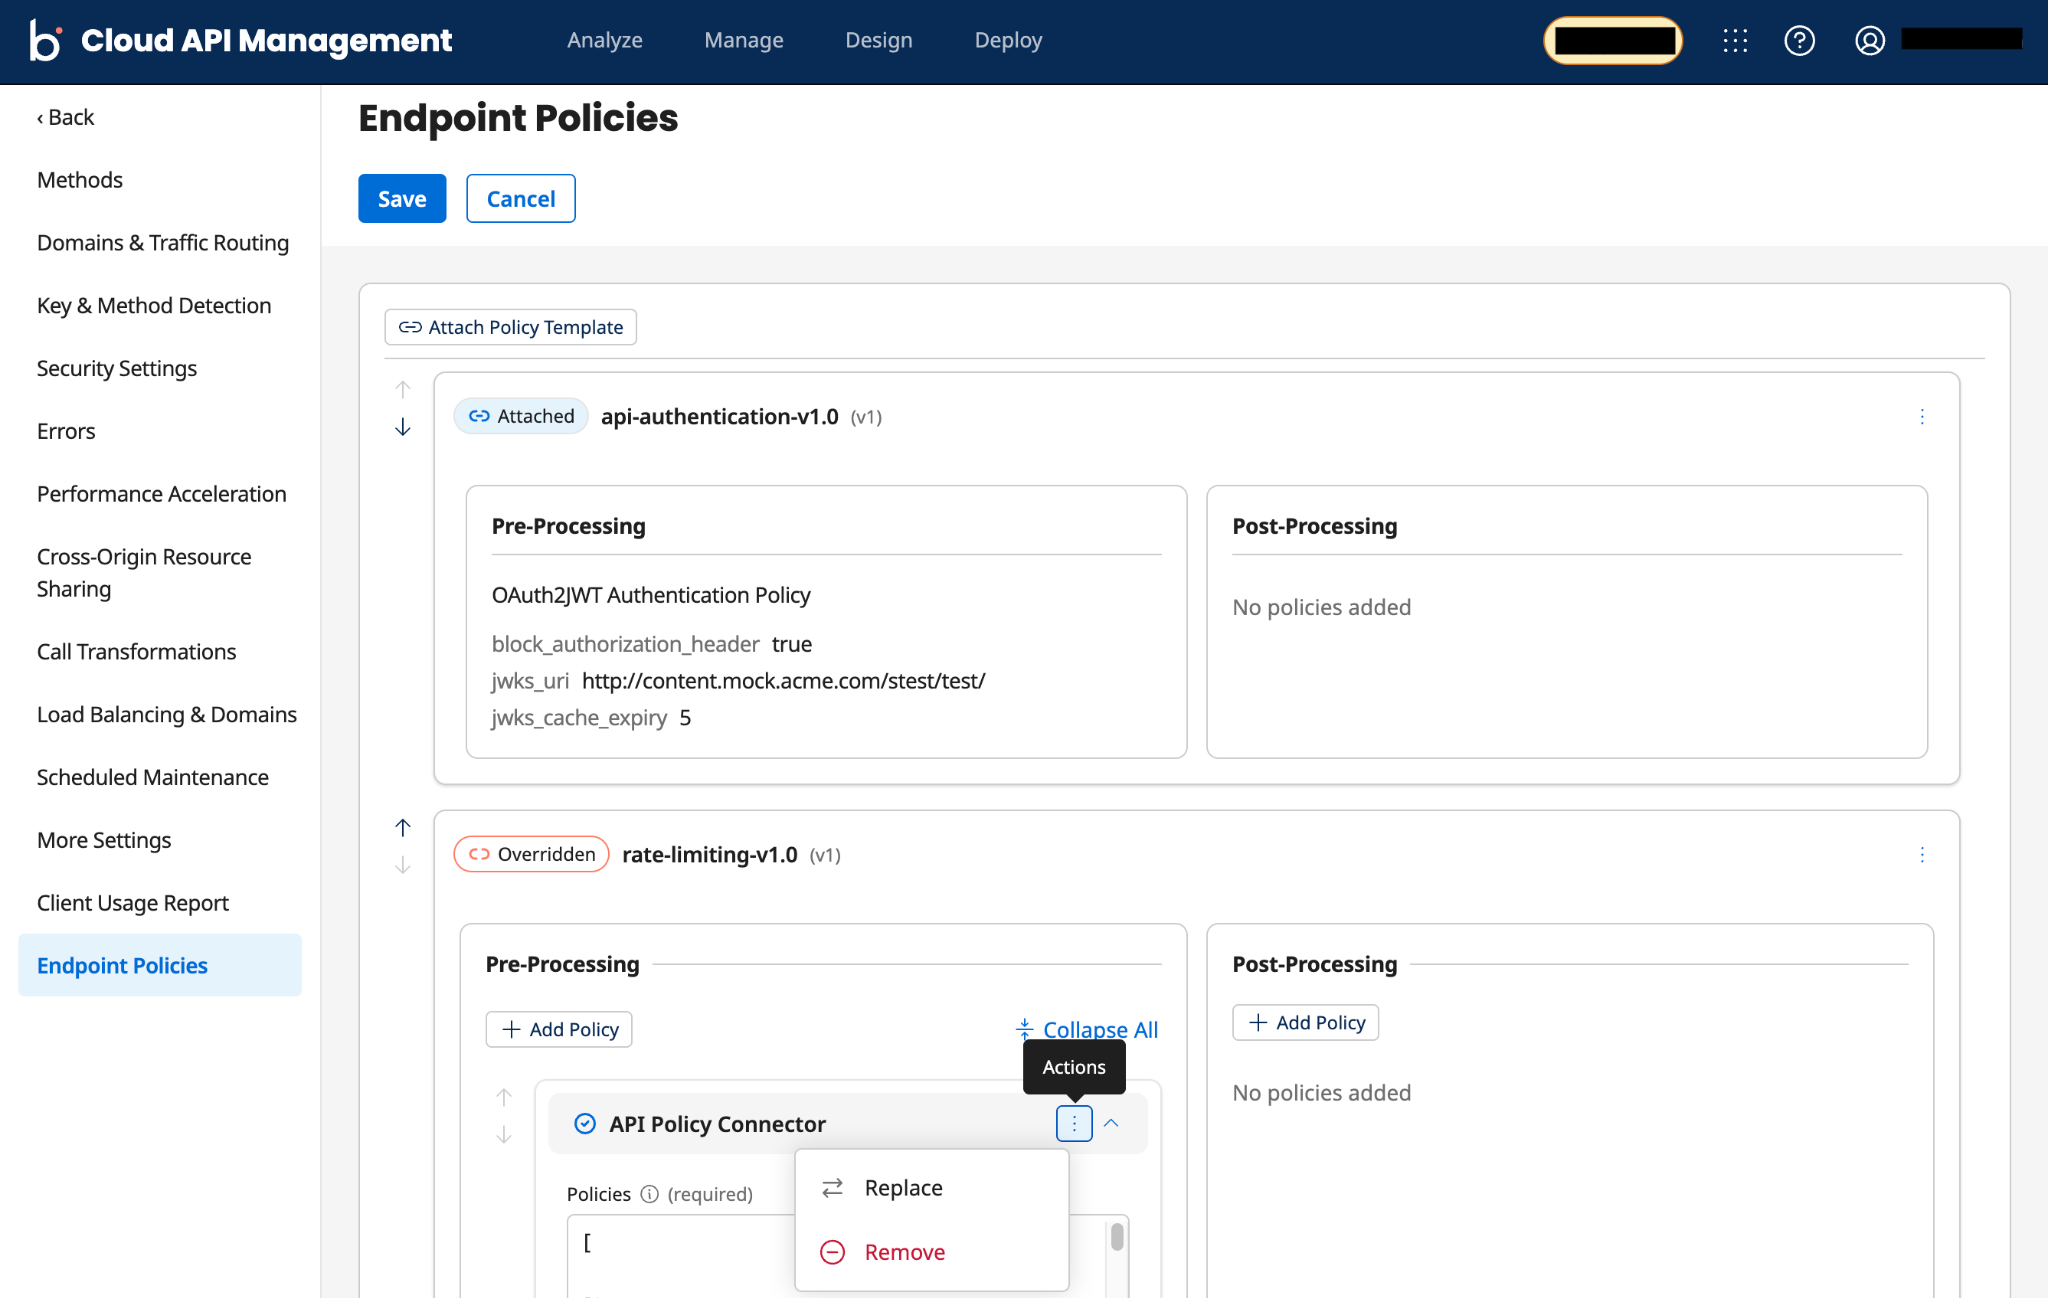This screenshot has width=2048, height=1298.
Task: Click Collapse All in Pre-Processing
Action: pos(1087,1029)
